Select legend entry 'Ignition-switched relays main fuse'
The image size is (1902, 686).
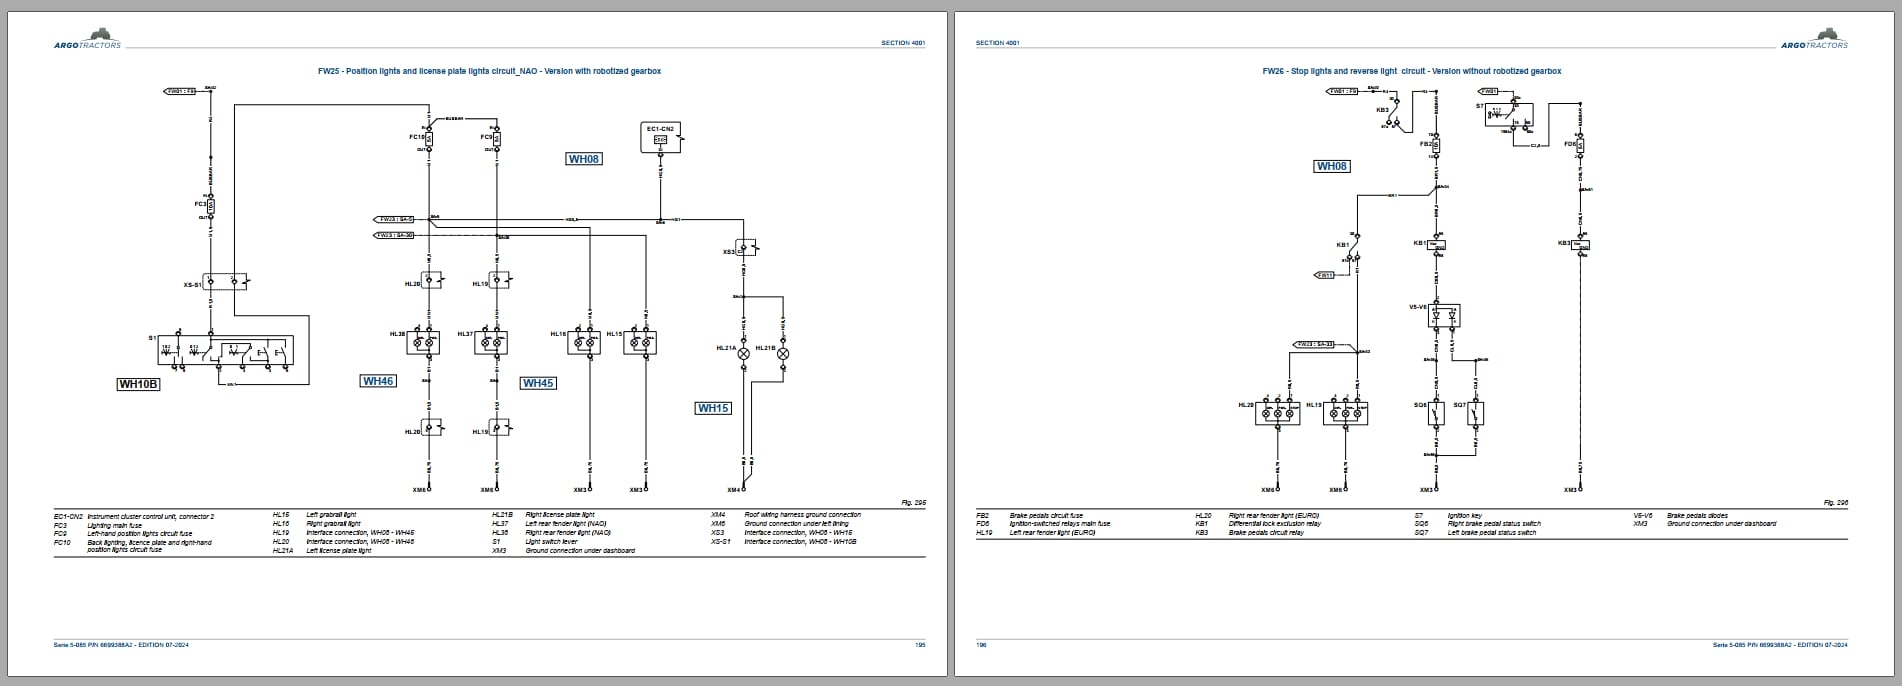coord(1060,524)
